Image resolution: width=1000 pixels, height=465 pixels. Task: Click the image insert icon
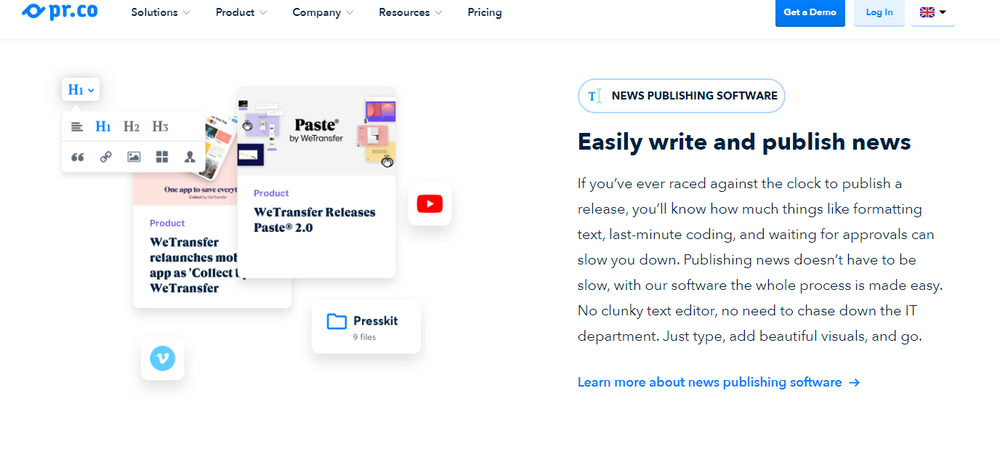(134, 157)
